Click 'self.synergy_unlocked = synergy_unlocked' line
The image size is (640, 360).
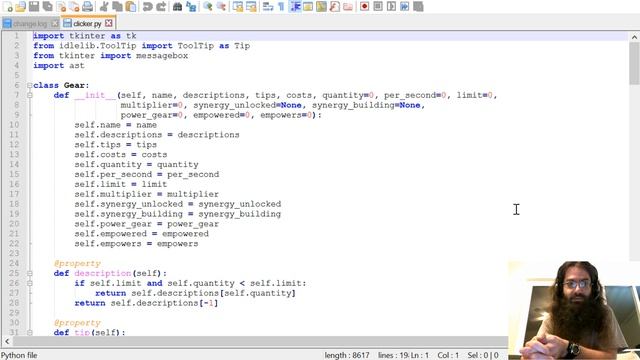point(178,204)
